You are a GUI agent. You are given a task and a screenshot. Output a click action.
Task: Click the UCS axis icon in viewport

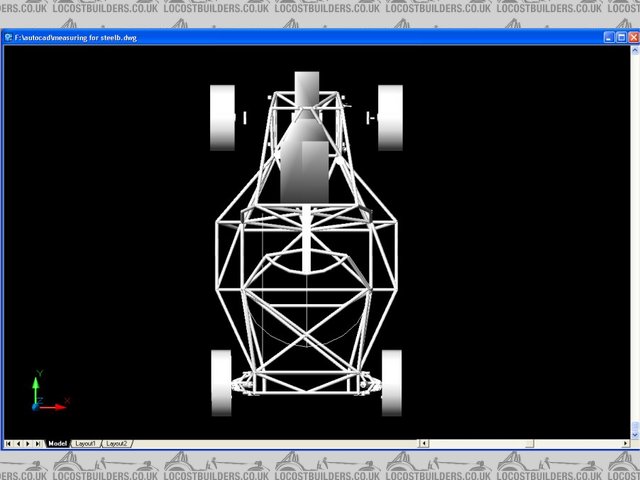[x=43, y=396]
